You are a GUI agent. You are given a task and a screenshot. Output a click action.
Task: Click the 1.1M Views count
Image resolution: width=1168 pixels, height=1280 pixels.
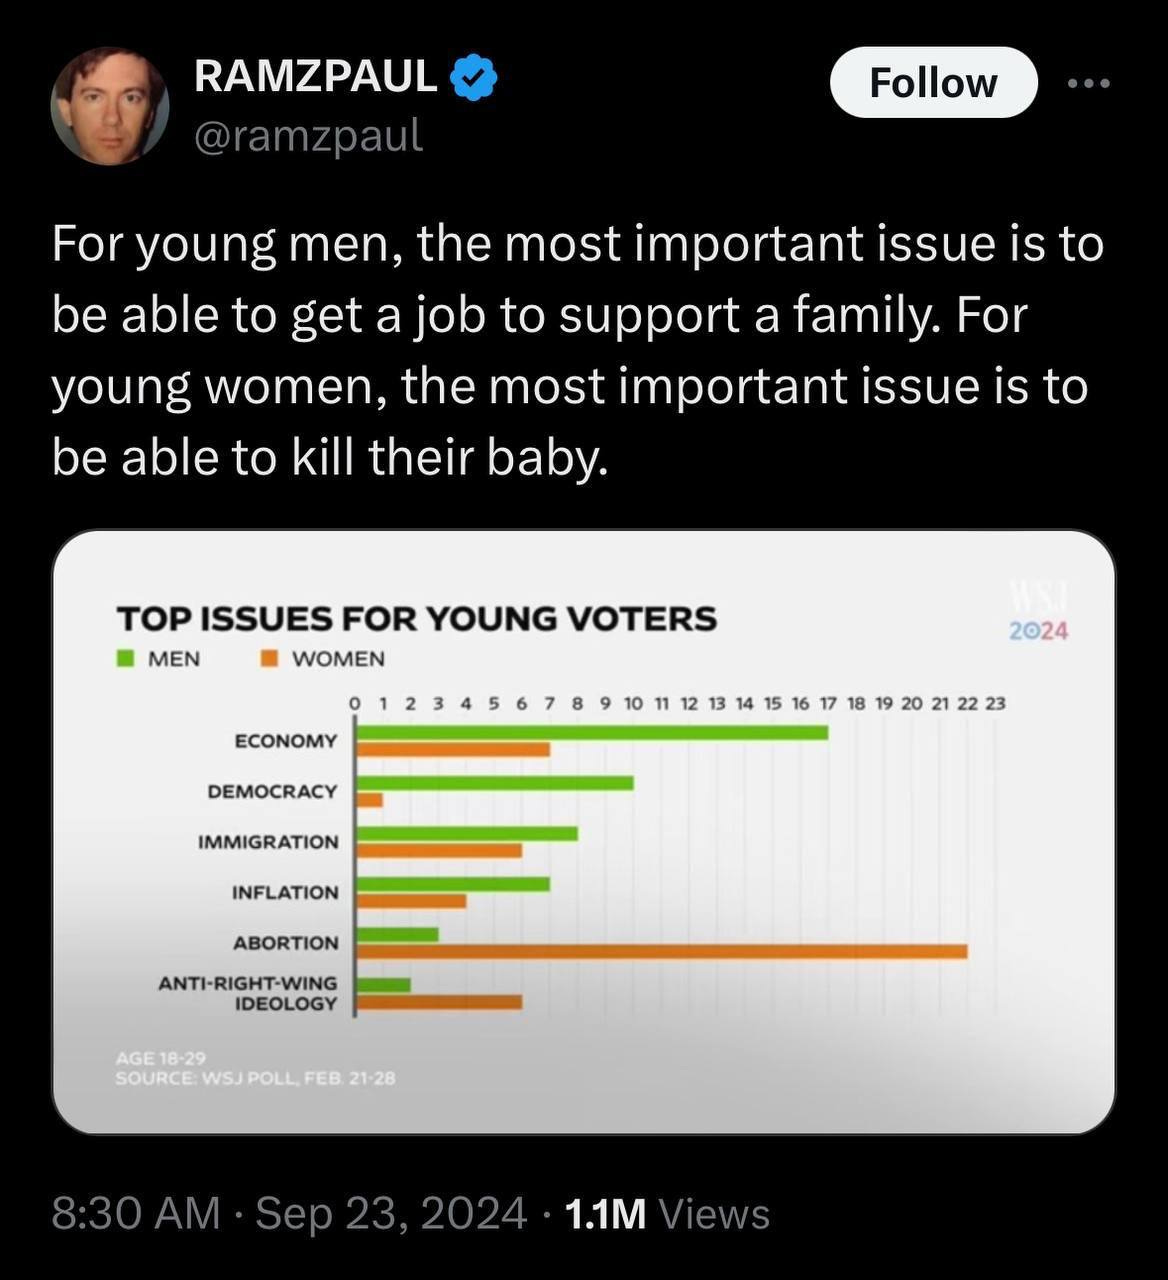[x=667, y=1214]
